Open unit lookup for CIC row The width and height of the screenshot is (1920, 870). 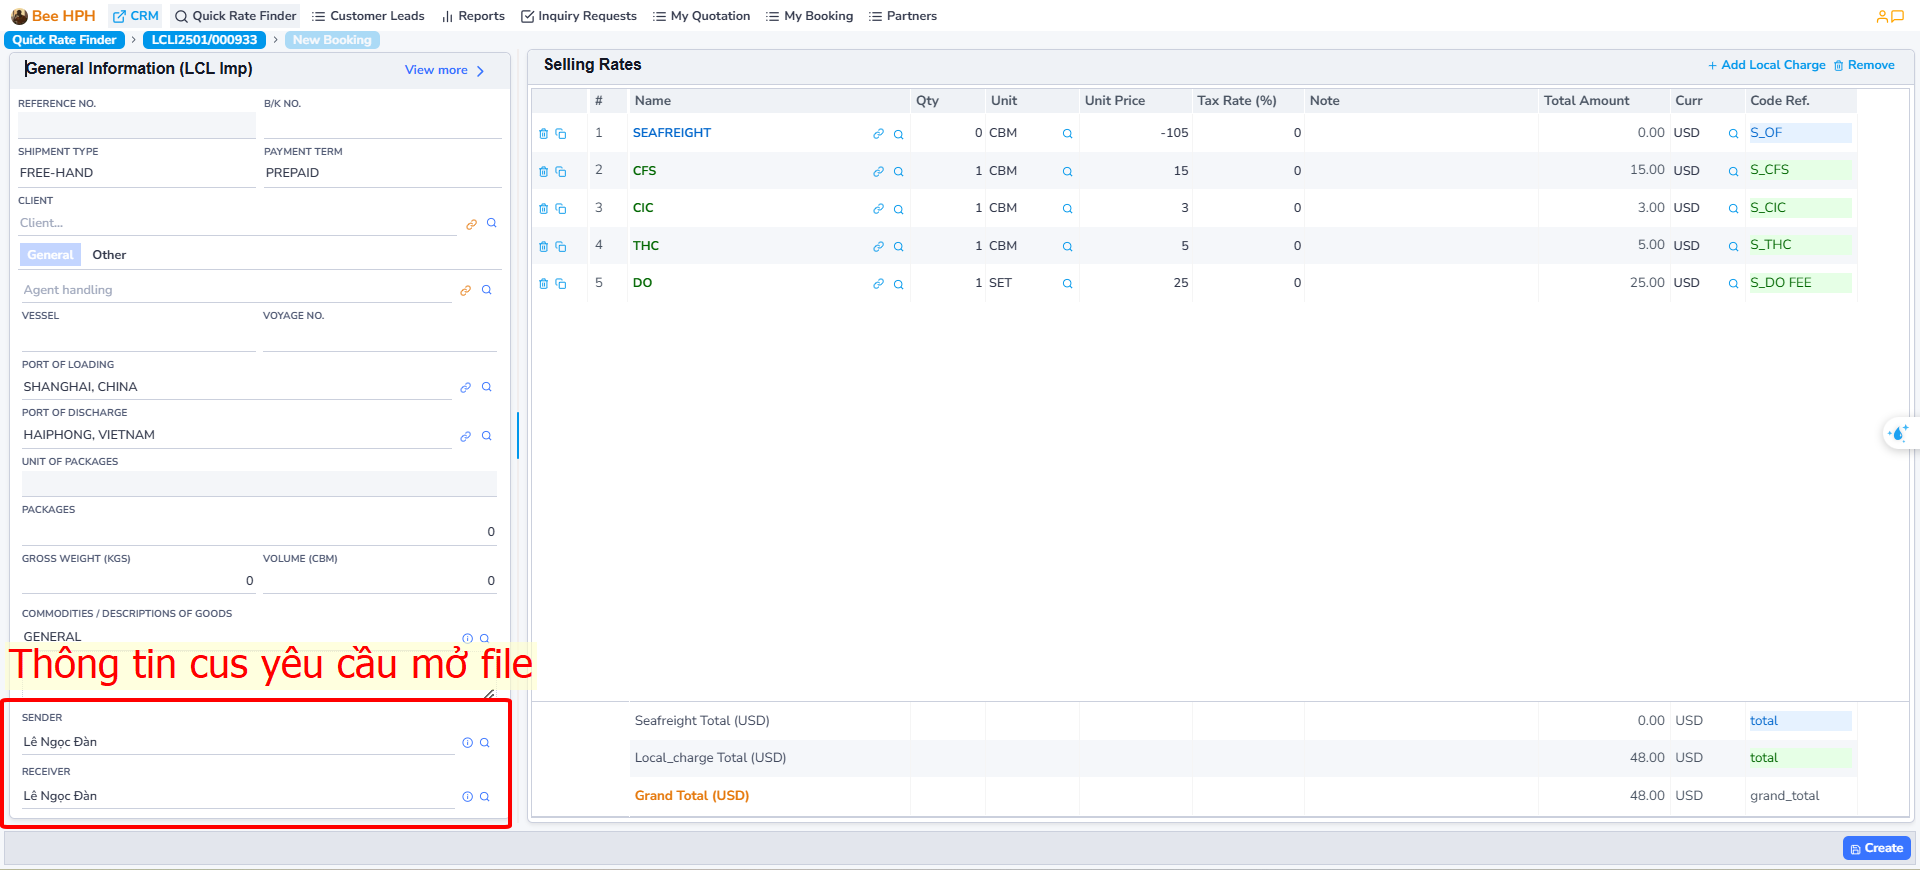(1067, 209)
